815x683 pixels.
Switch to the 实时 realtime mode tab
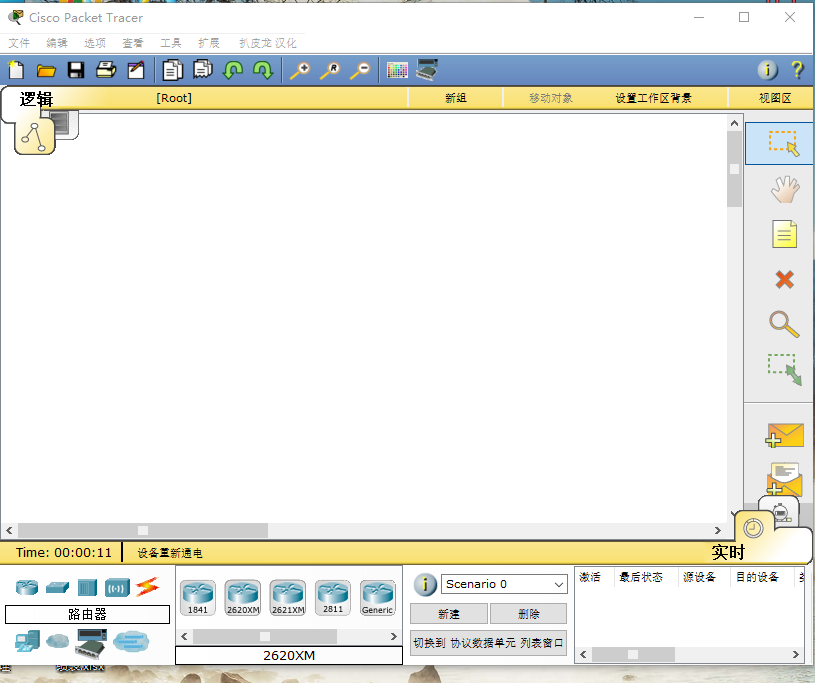tap(728, 552)
